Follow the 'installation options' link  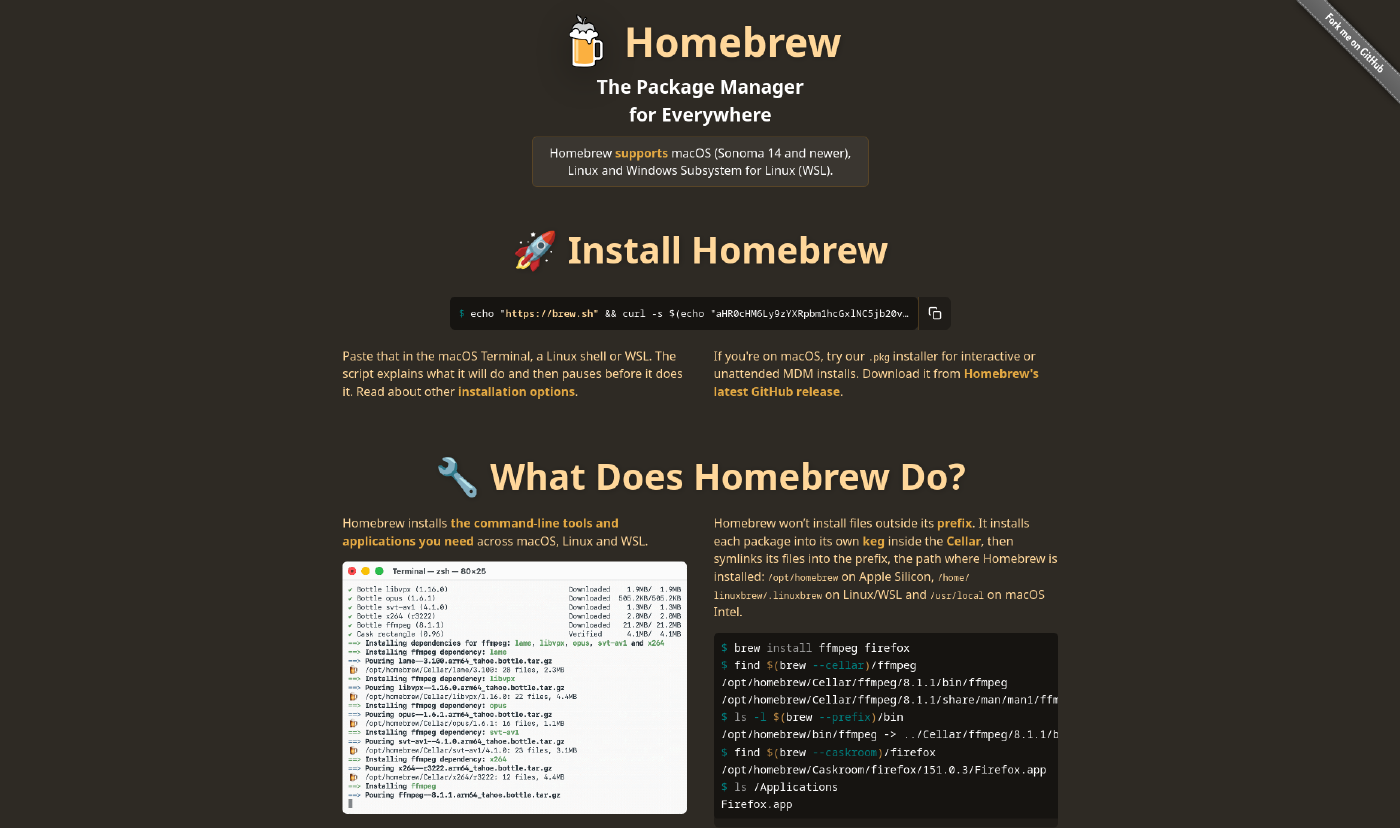[x=516, y=391]
